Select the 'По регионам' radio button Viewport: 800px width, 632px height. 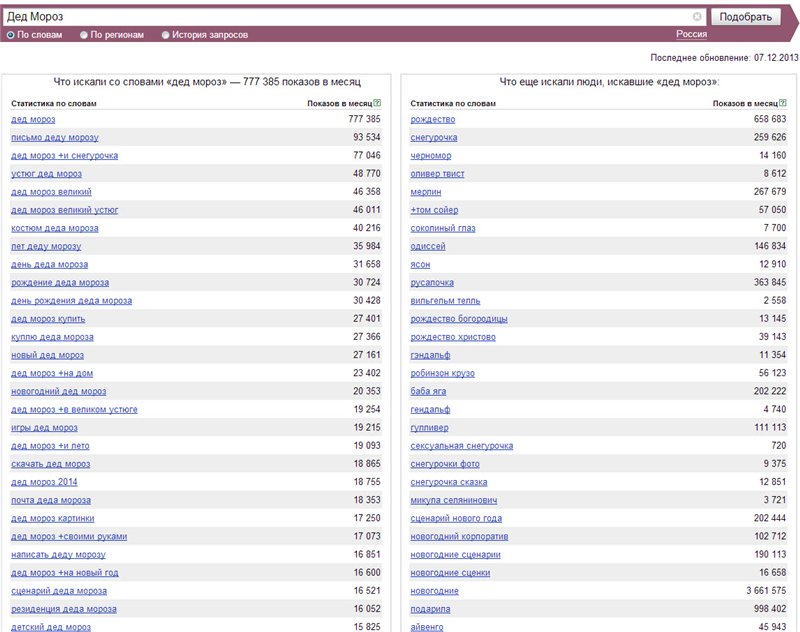tap(84, 35)
